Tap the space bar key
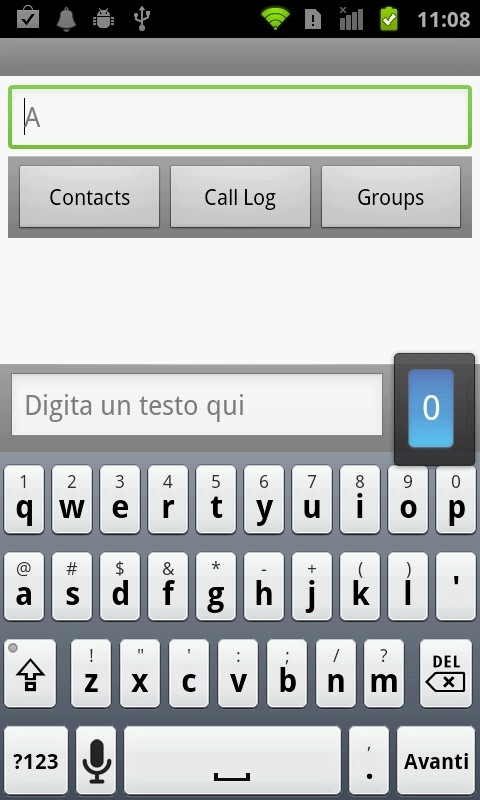This screenshot has width=480, height=800. click(x=232, y=761)
